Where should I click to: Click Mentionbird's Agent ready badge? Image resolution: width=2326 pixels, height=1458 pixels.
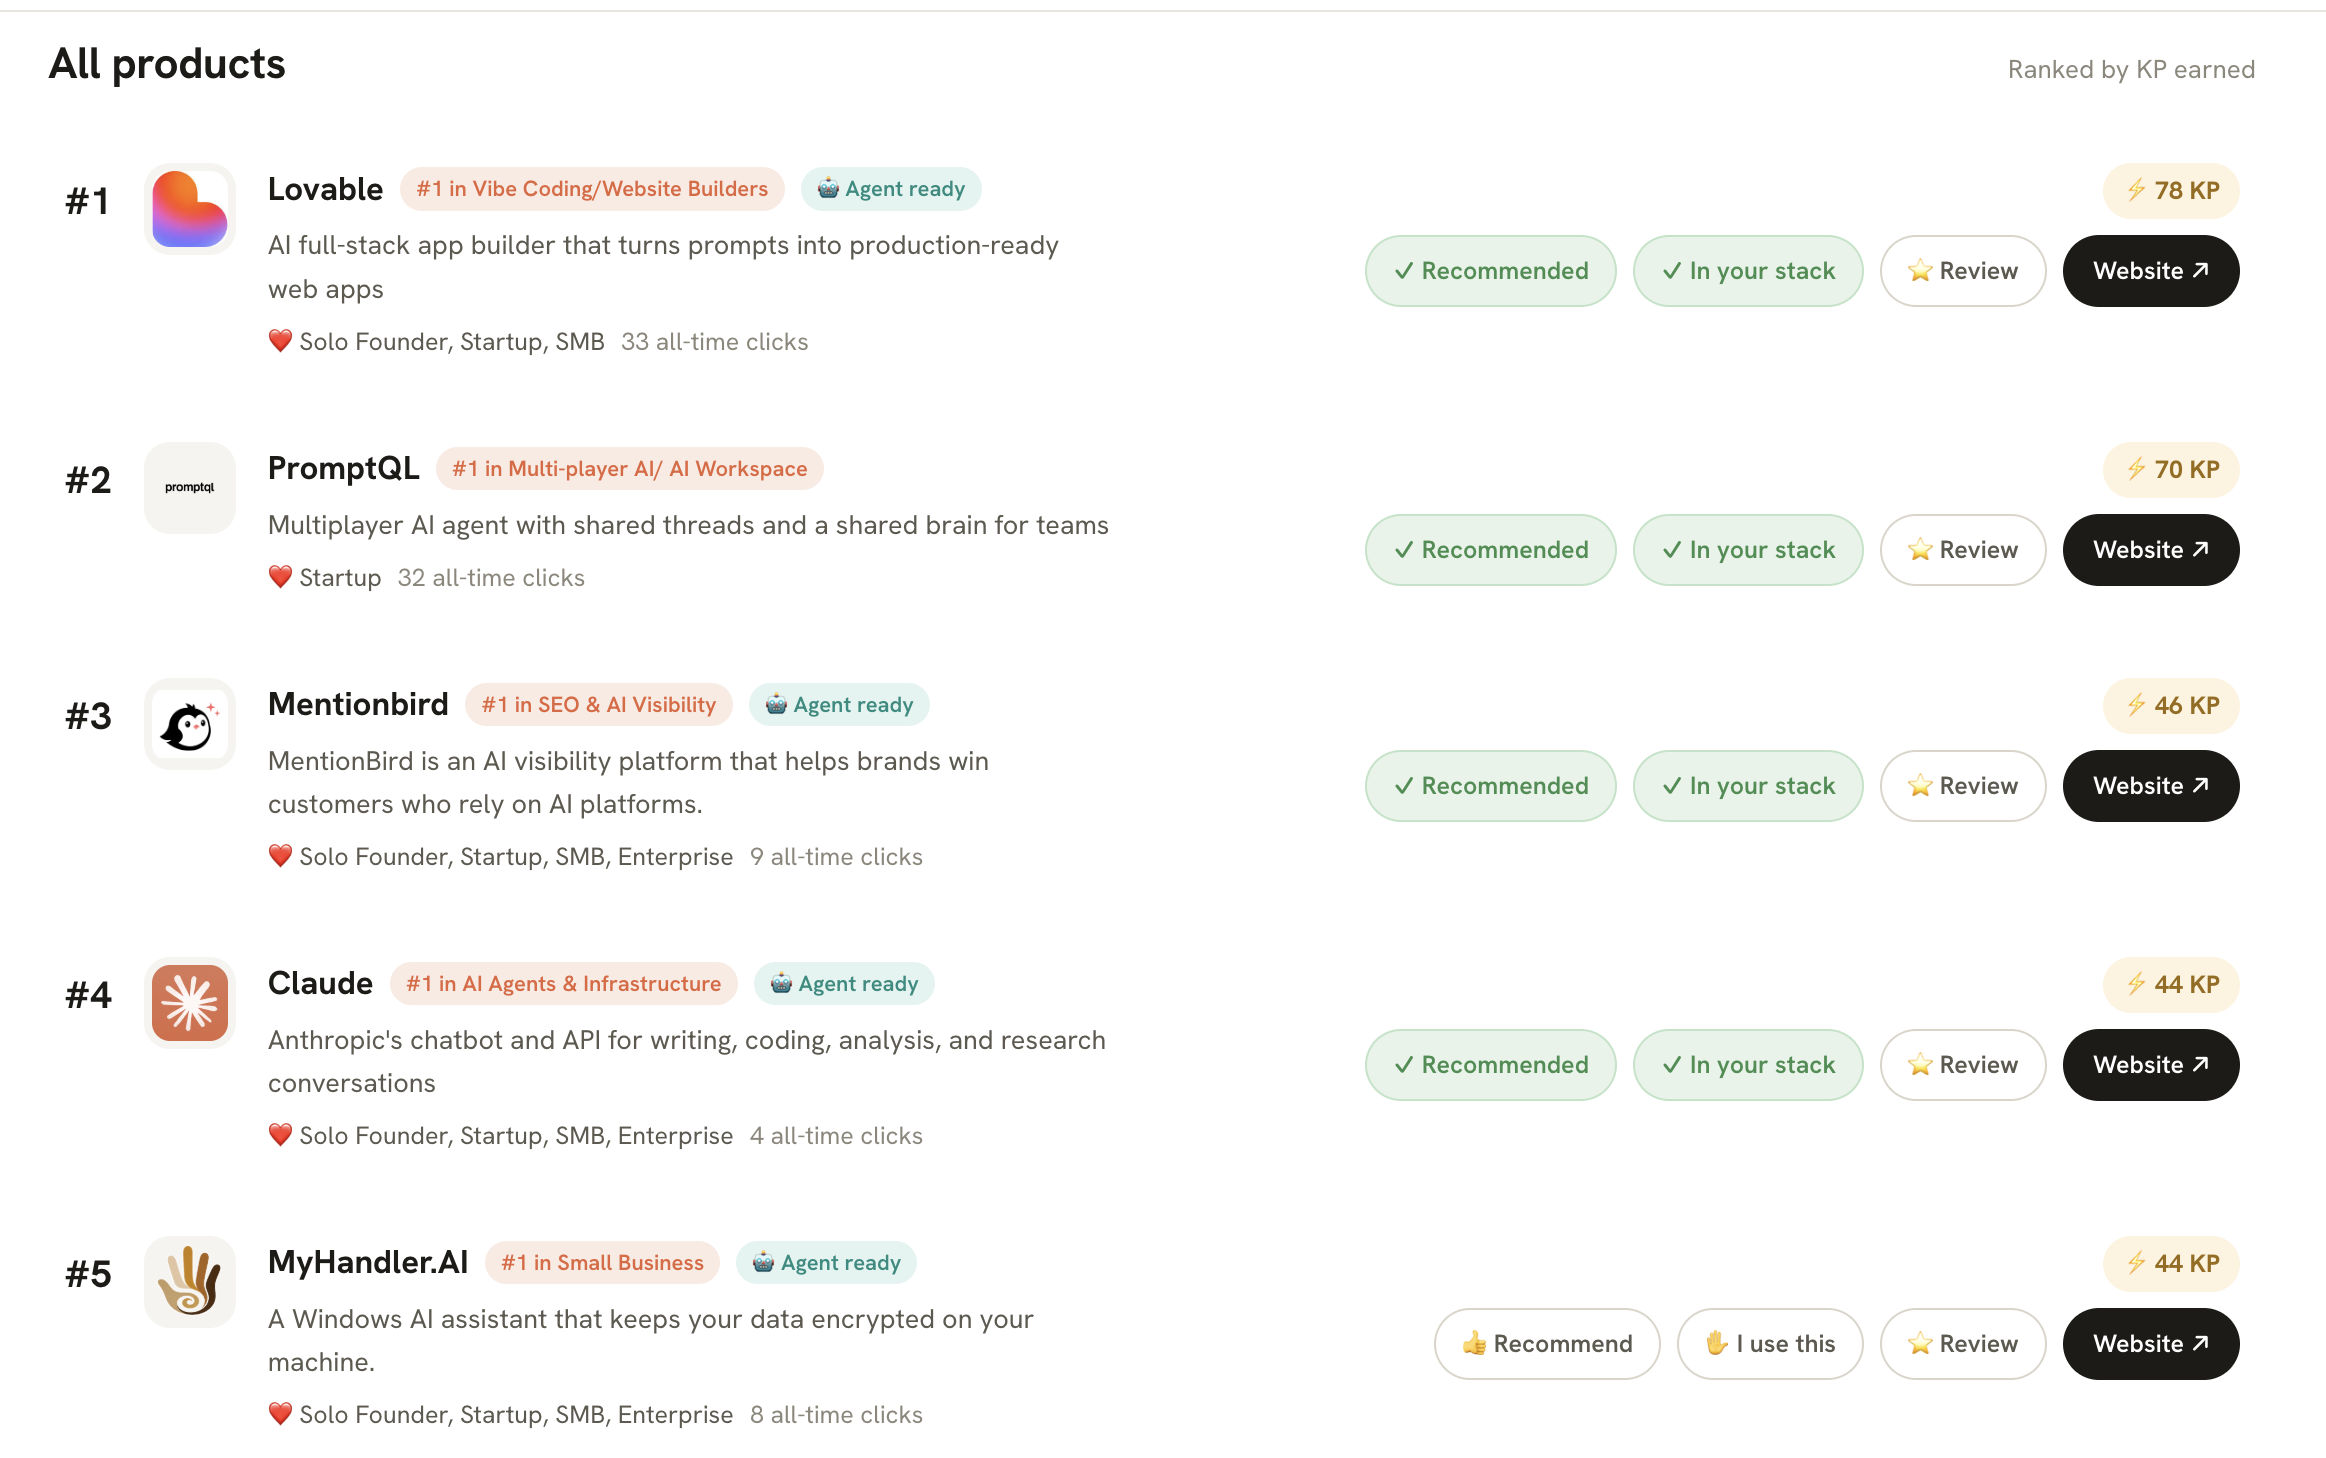pyautogui.click(x=839, y=705)
